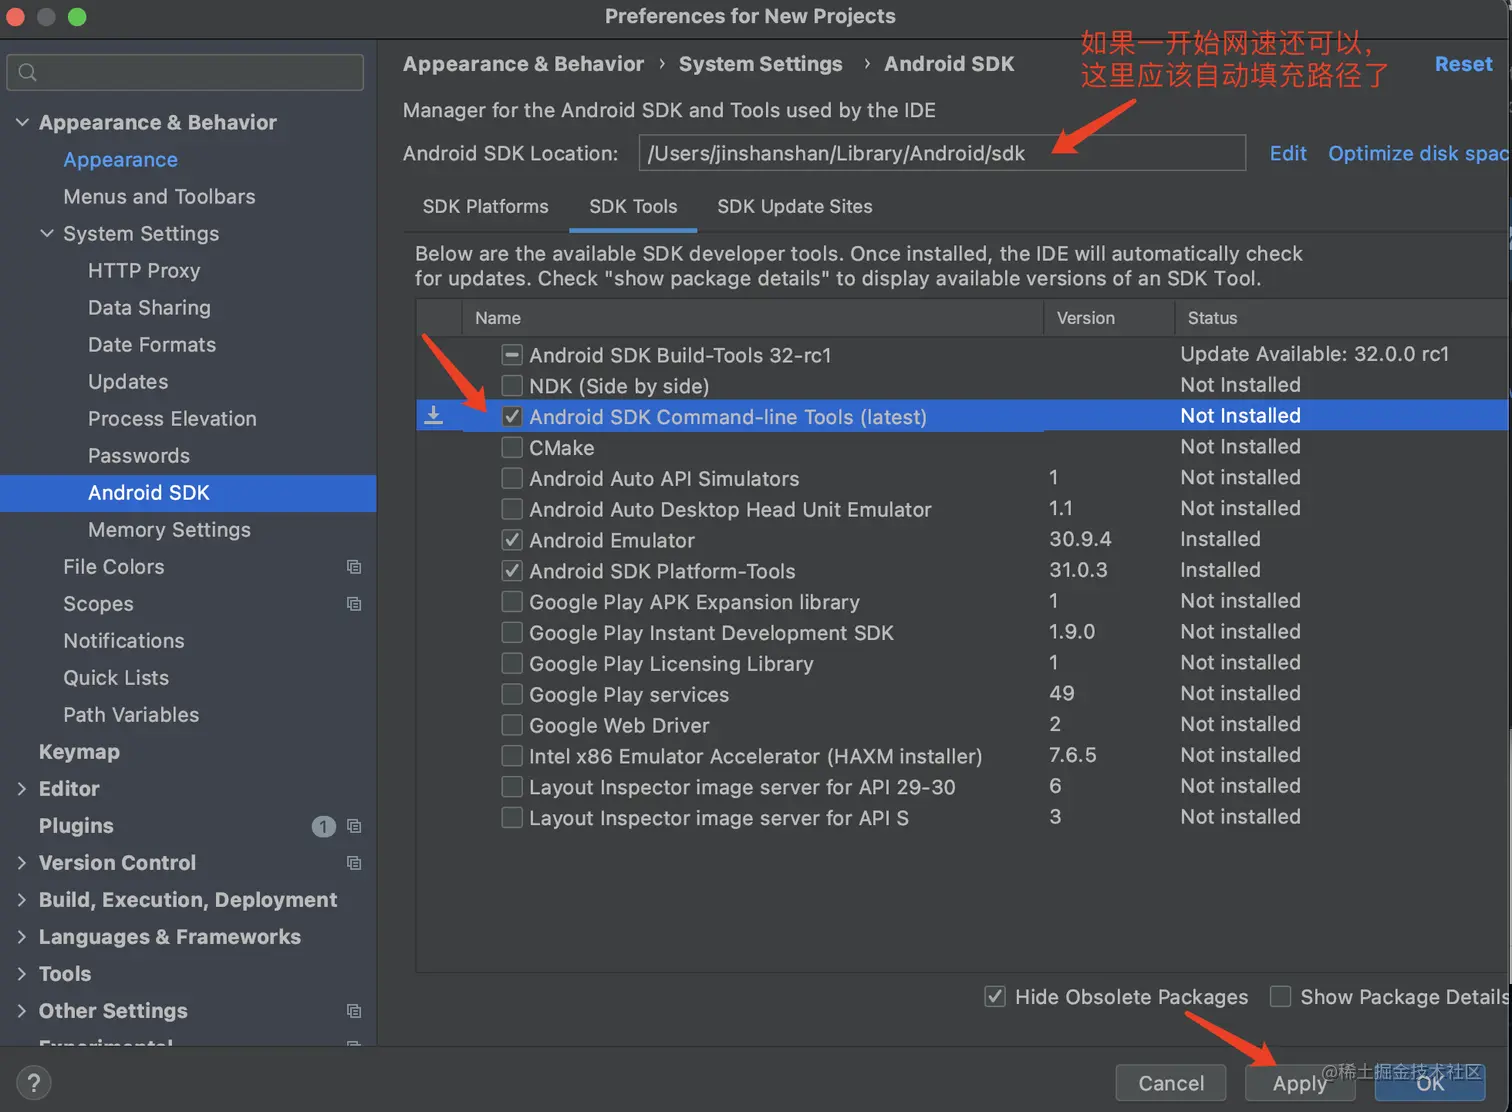Click the Reset link
1512x1112 pixels.
(x=1463, y=64)
